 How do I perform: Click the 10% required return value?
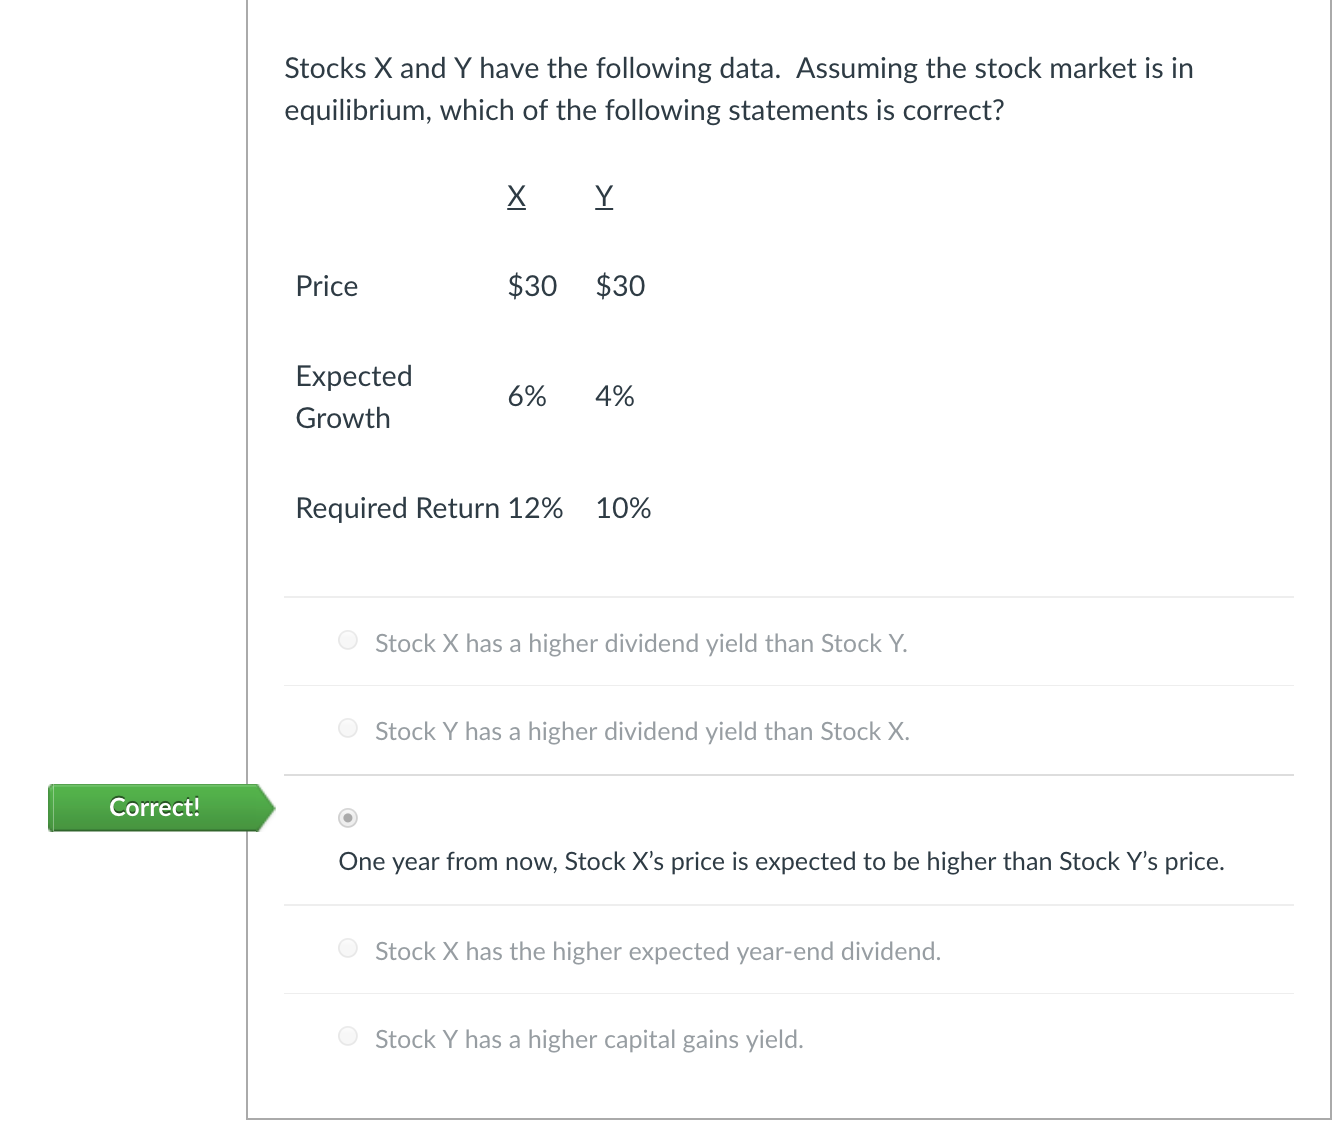click(623, 508)
